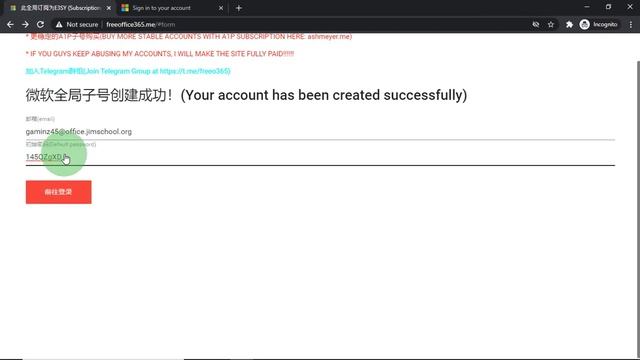Restore down the Chrome window
This screenshot has height=360, width=640.
click(x=608, y=7)
